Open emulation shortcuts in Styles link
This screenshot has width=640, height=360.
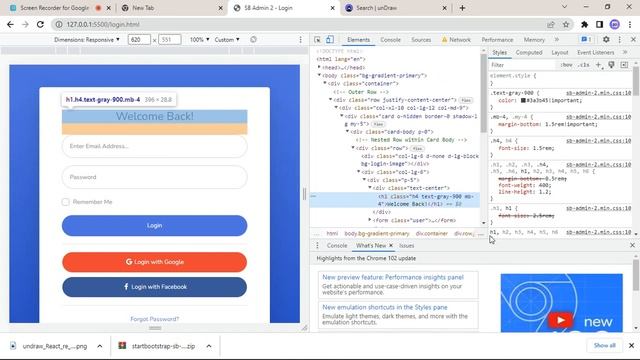click(385, 307)
